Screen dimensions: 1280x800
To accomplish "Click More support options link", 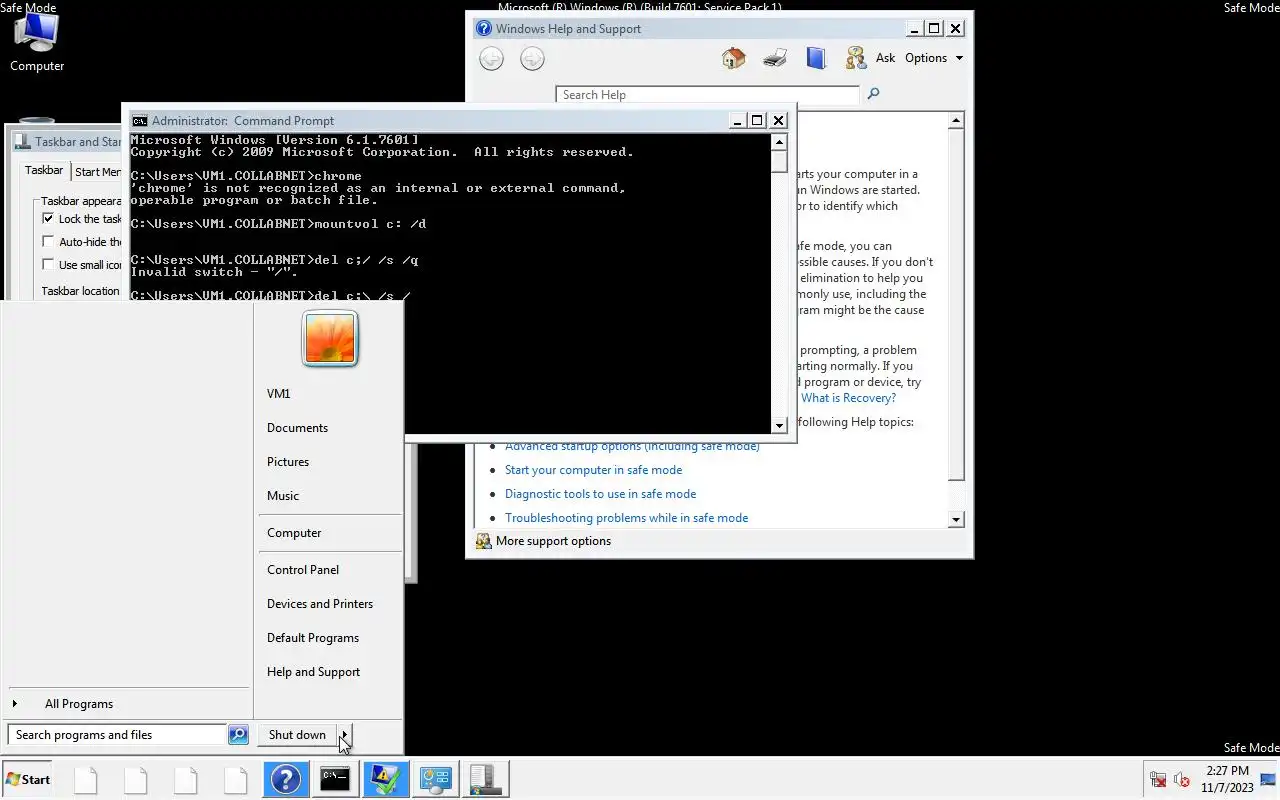I will tap(553, 541).
